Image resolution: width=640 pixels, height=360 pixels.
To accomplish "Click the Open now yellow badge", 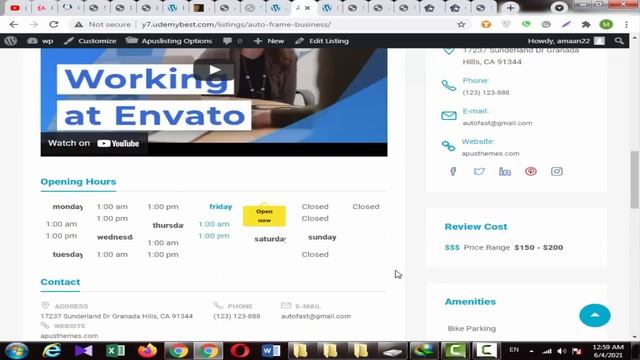I will [x=264, y=216].
